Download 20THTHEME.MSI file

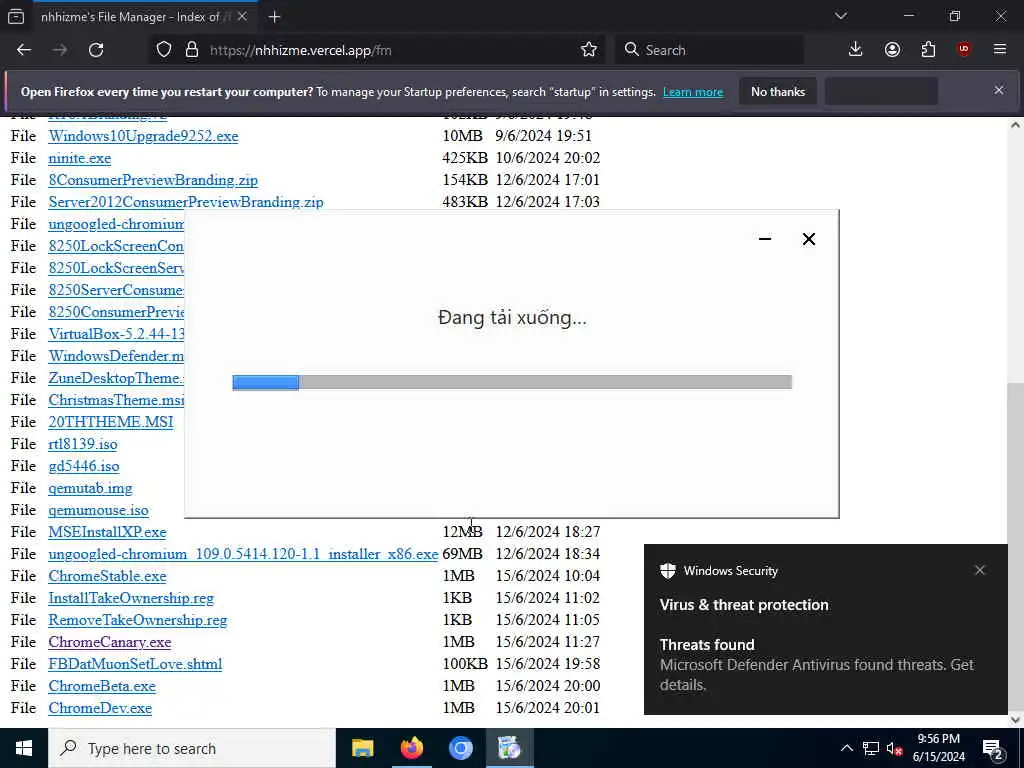111,423
